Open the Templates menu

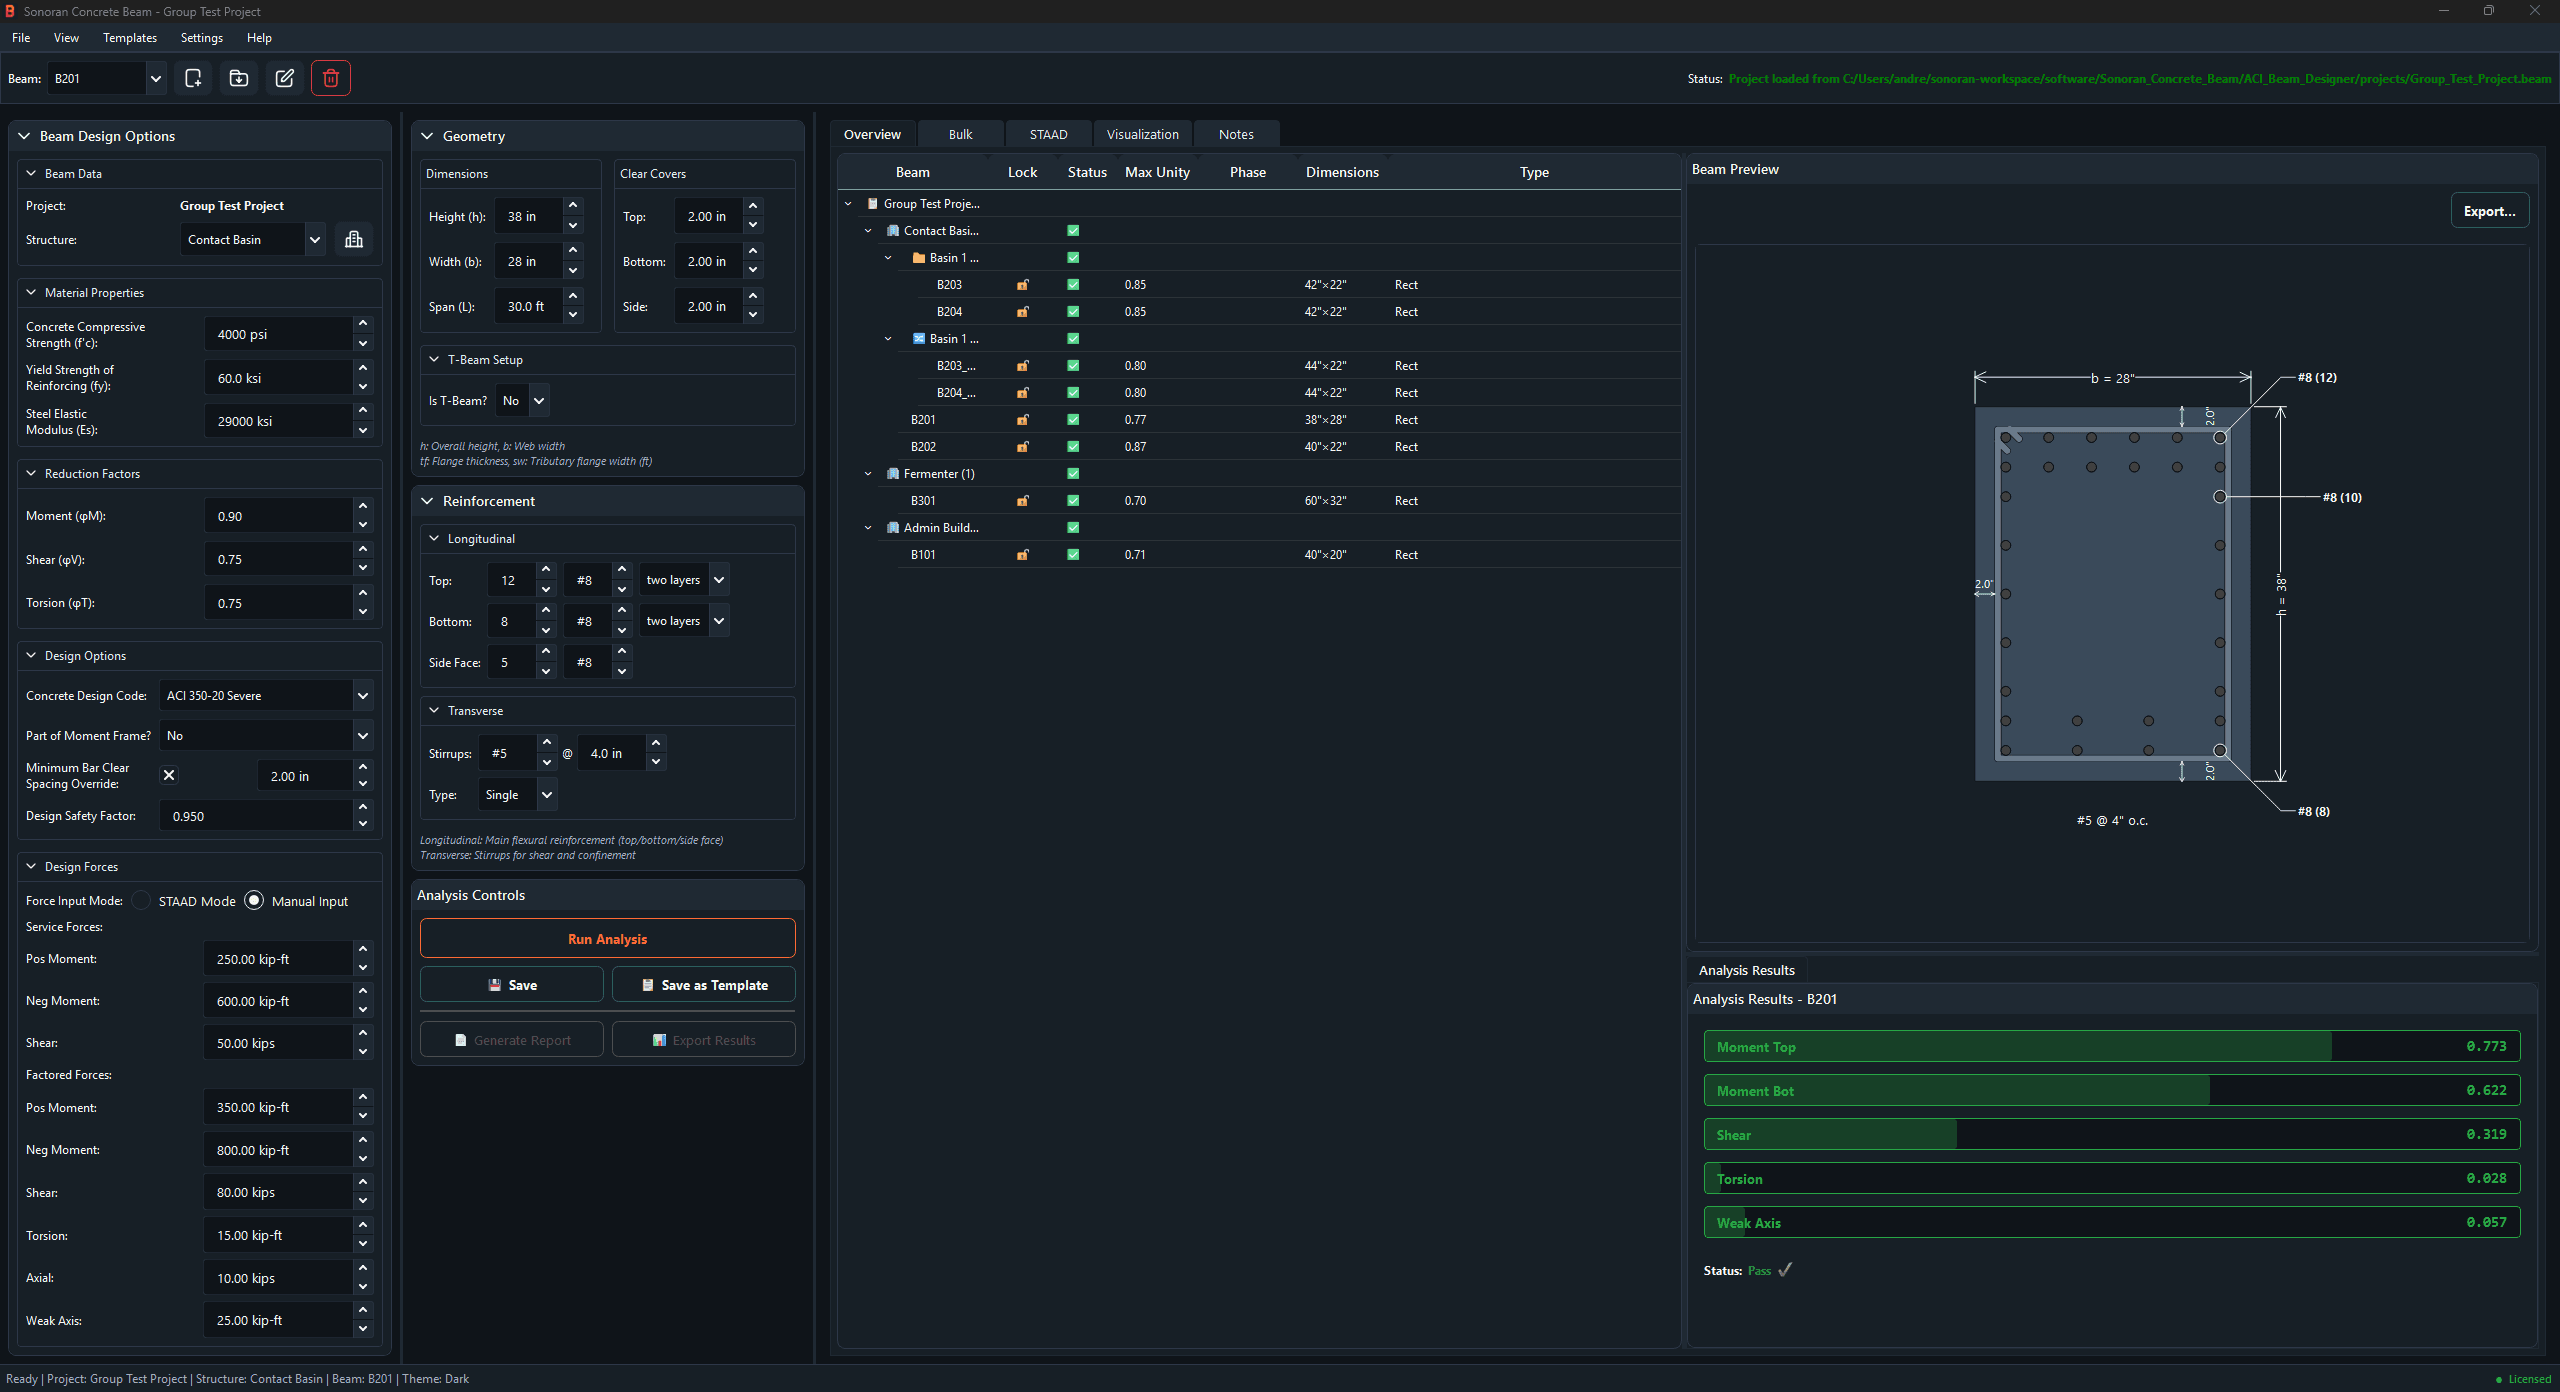(129, 38)
